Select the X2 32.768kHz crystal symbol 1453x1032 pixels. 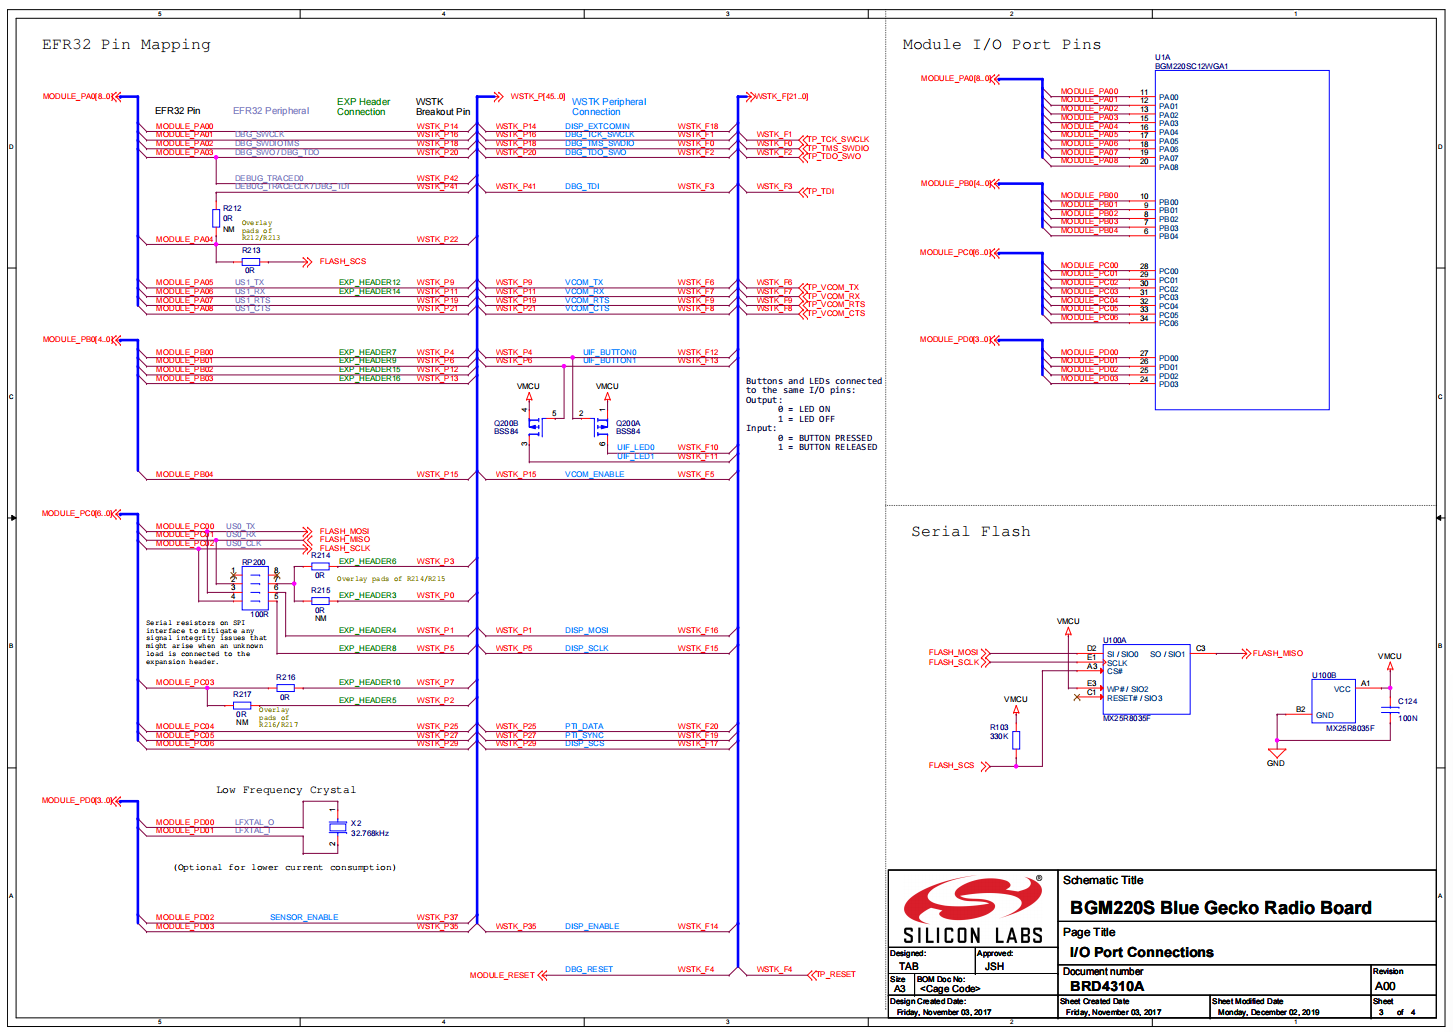point(338,826)
